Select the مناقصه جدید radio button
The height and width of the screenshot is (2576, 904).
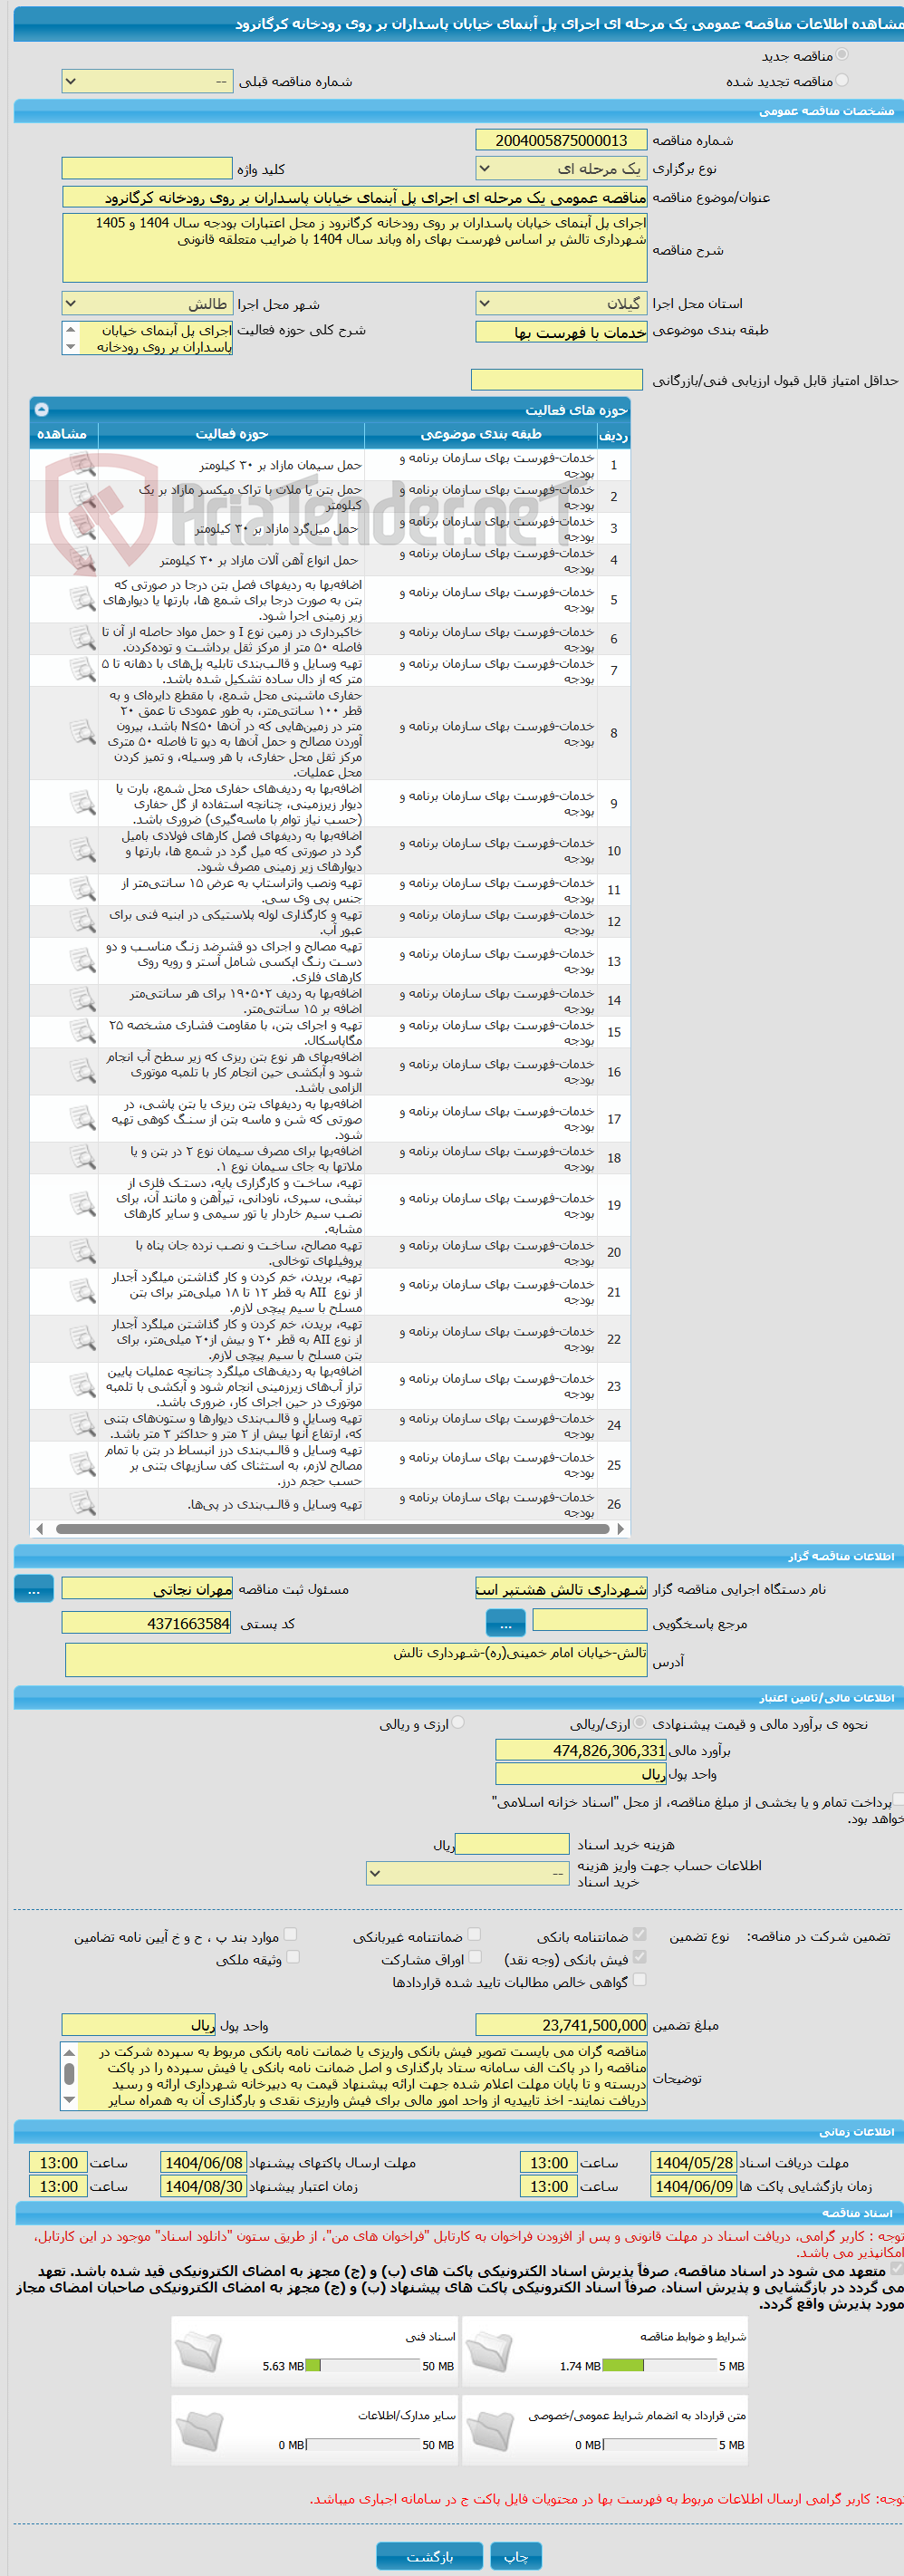point(842,55)
